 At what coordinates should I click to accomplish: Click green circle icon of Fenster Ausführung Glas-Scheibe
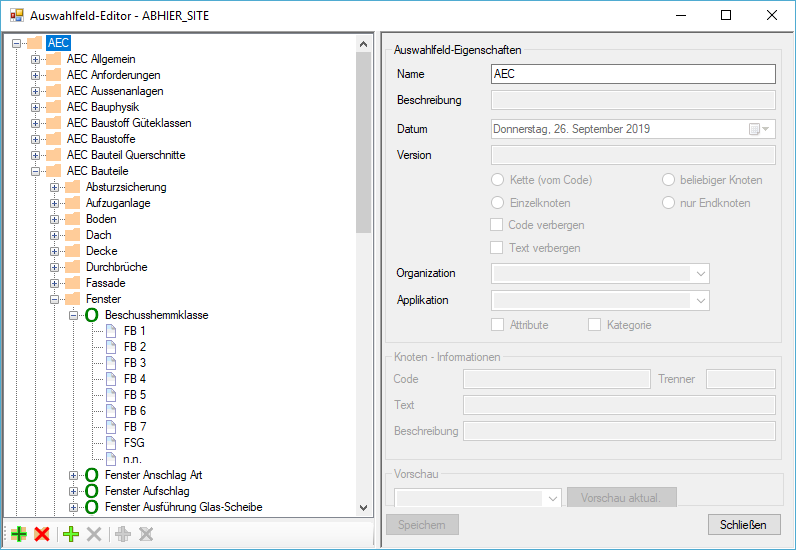tap(92, 507)
